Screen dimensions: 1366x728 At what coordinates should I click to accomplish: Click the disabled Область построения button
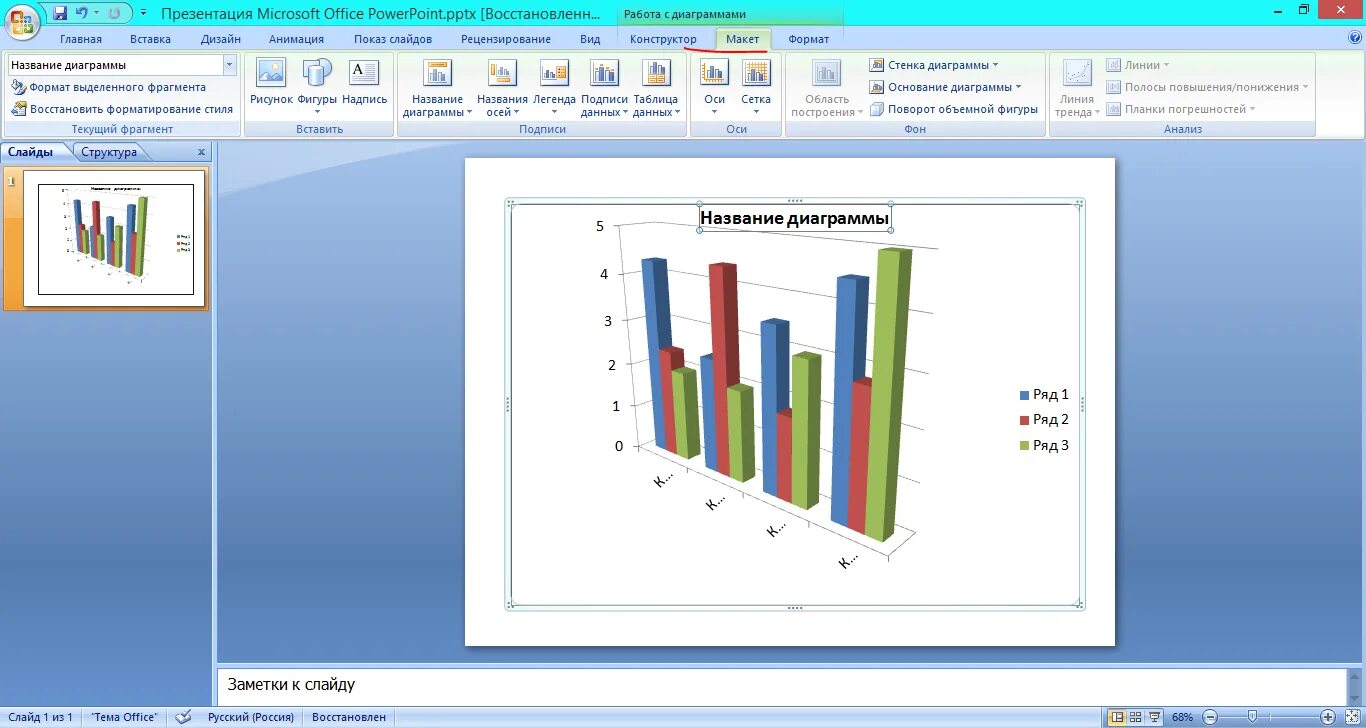click(826, 88)
